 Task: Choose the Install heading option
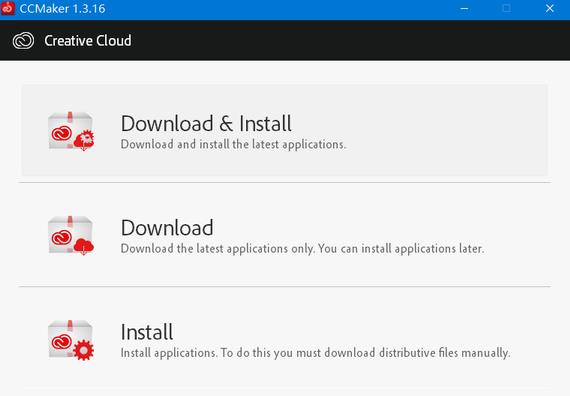pyautogui.click(x=147, y=332)
